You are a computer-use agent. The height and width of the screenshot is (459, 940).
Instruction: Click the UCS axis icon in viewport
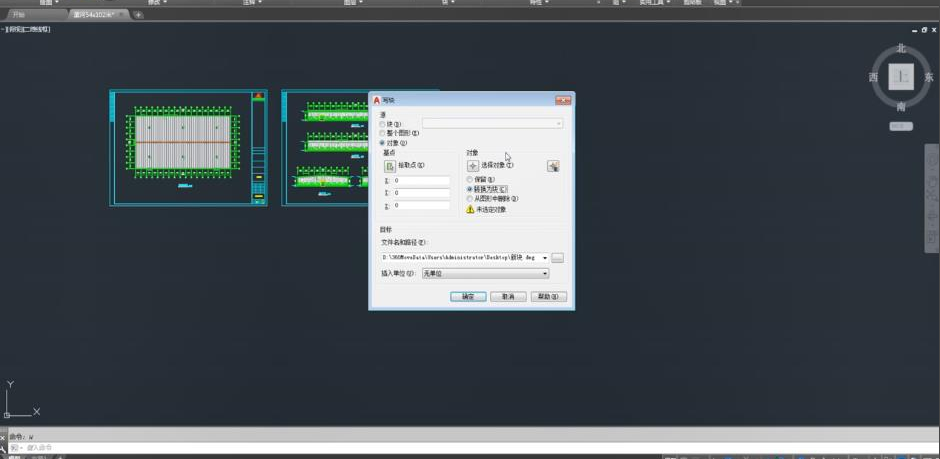tap(22, 400)
